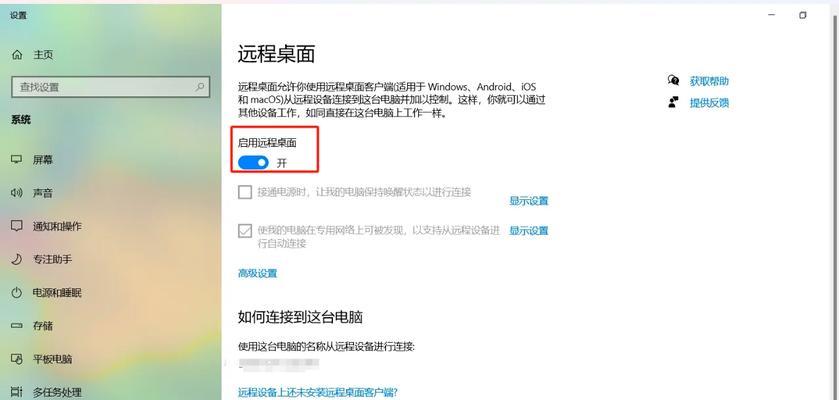Select 专注助手 in the sidebar menu

[52, 259]
